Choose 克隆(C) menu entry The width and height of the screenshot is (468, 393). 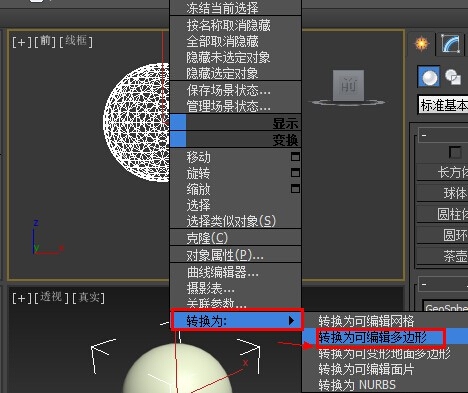pyautogui.click(x=235, y=238)
